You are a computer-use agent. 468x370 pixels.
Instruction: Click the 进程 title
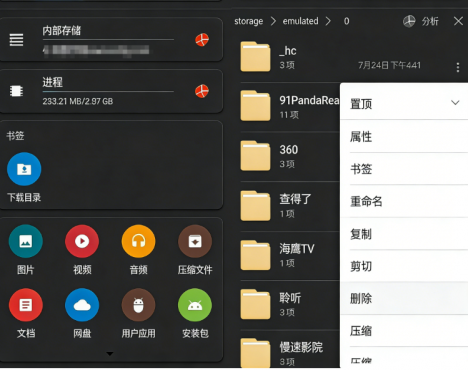pyautogui.click(x=52, y=82)
